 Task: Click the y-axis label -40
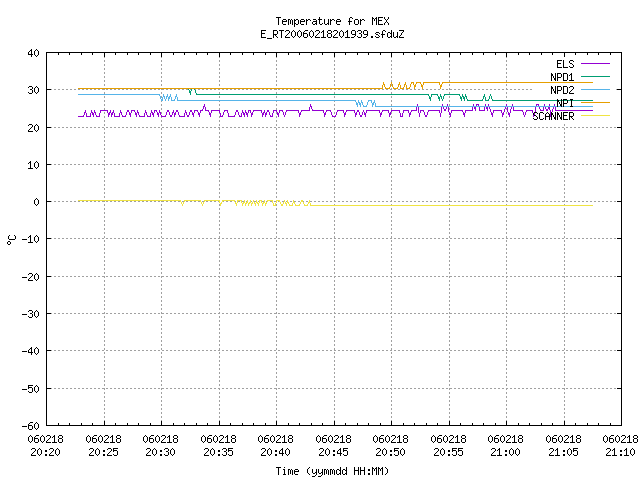pos(31,351)
